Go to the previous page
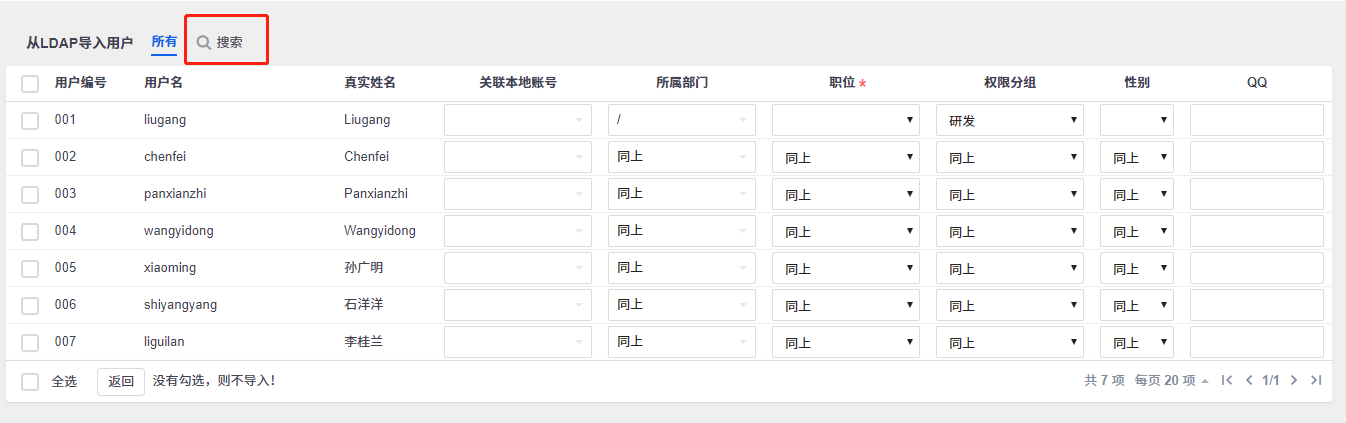Viewport: 1346px width, 423px height. click(x=1249, y=380)
